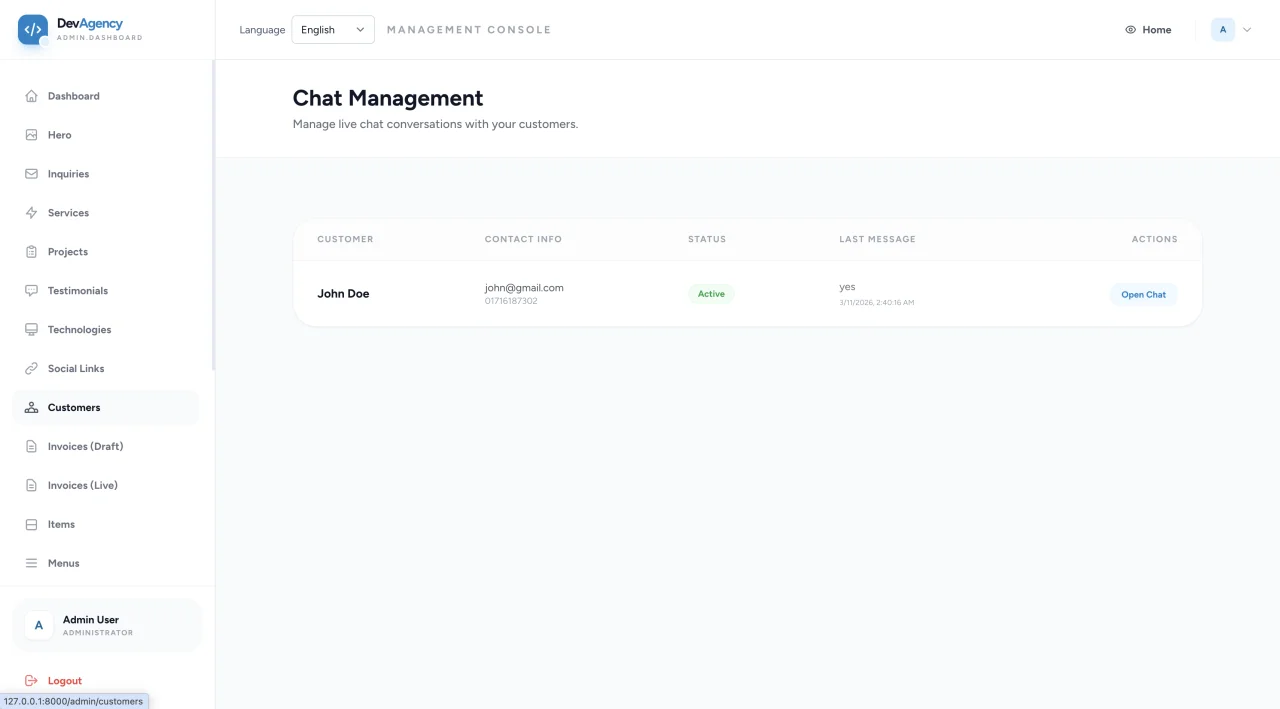
Task: Click the CONTACT INFO column header
Action: click(x=523, y=240)
